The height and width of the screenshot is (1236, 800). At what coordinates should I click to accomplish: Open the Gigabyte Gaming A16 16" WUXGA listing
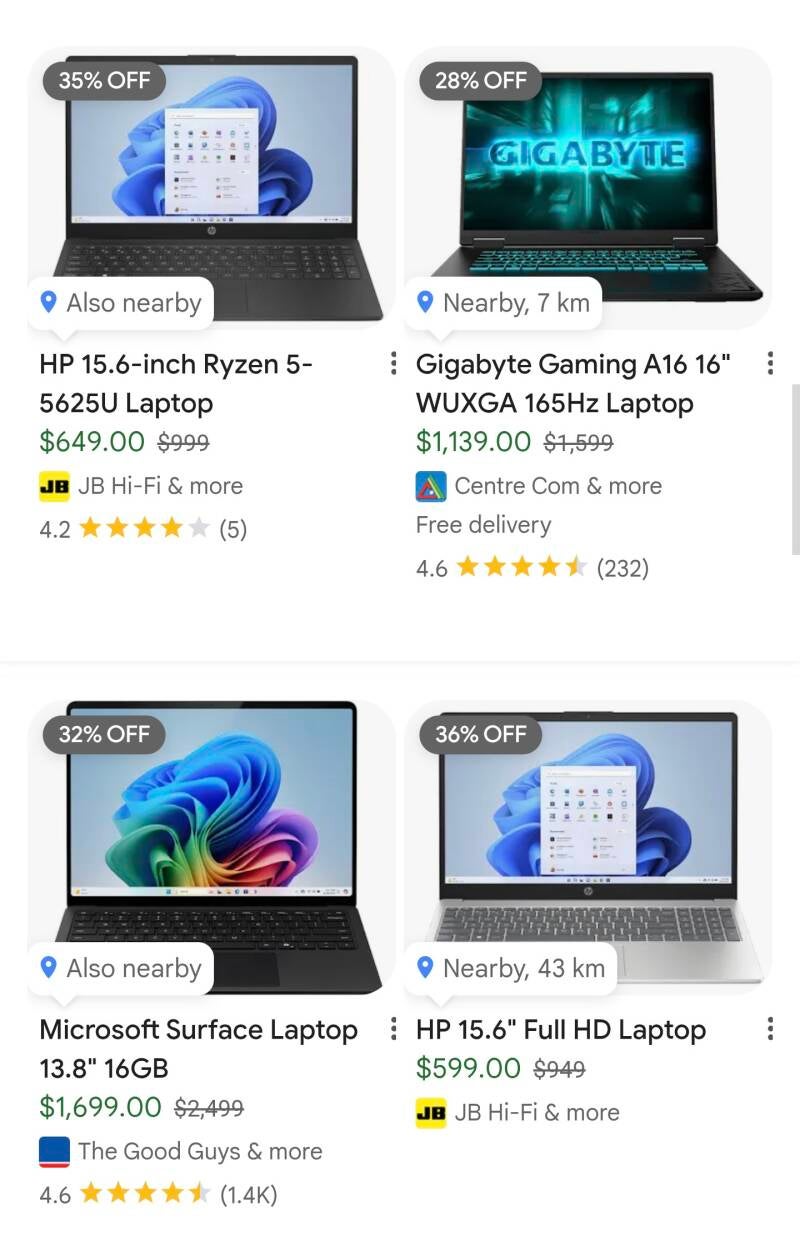coord(574,384)
